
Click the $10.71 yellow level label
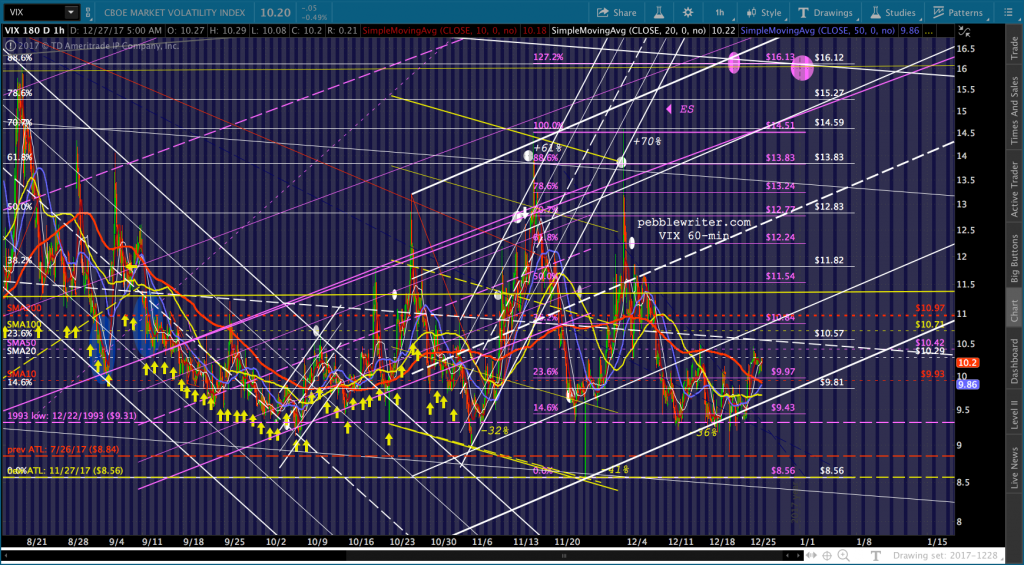point(930,325)
